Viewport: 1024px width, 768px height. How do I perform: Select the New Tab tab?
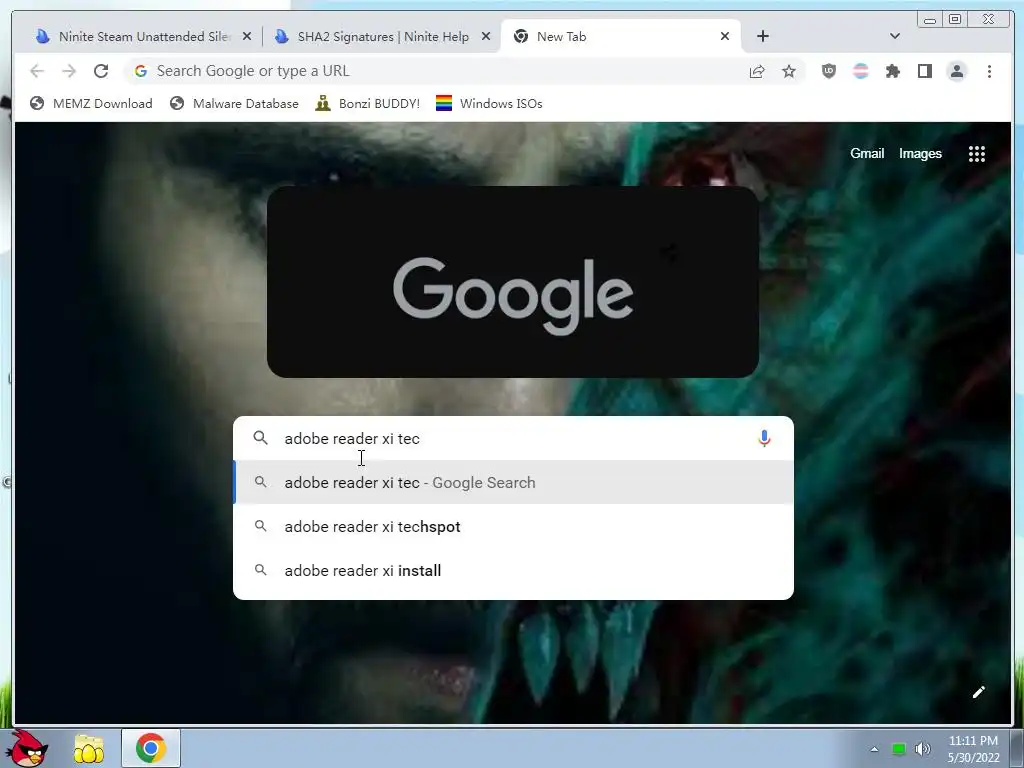620,37
